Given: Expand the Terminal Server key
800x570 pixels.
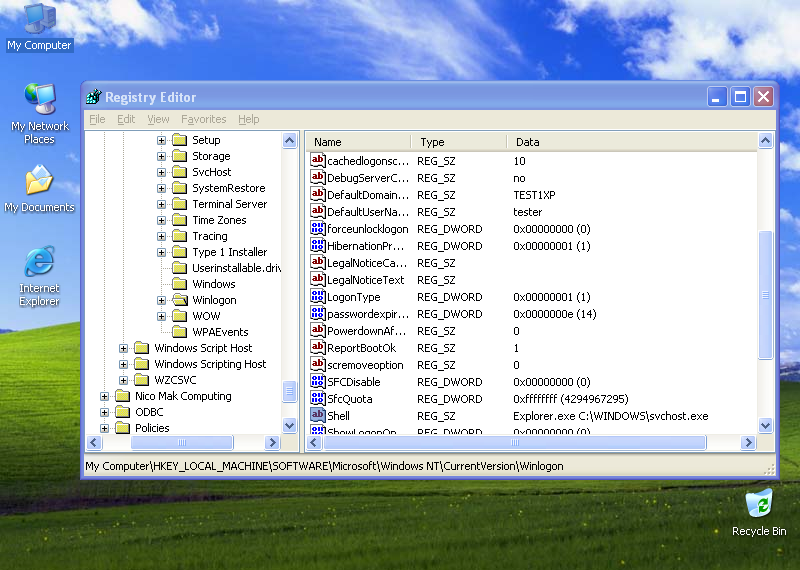Looking at the screenshot, I should point(161,204).
